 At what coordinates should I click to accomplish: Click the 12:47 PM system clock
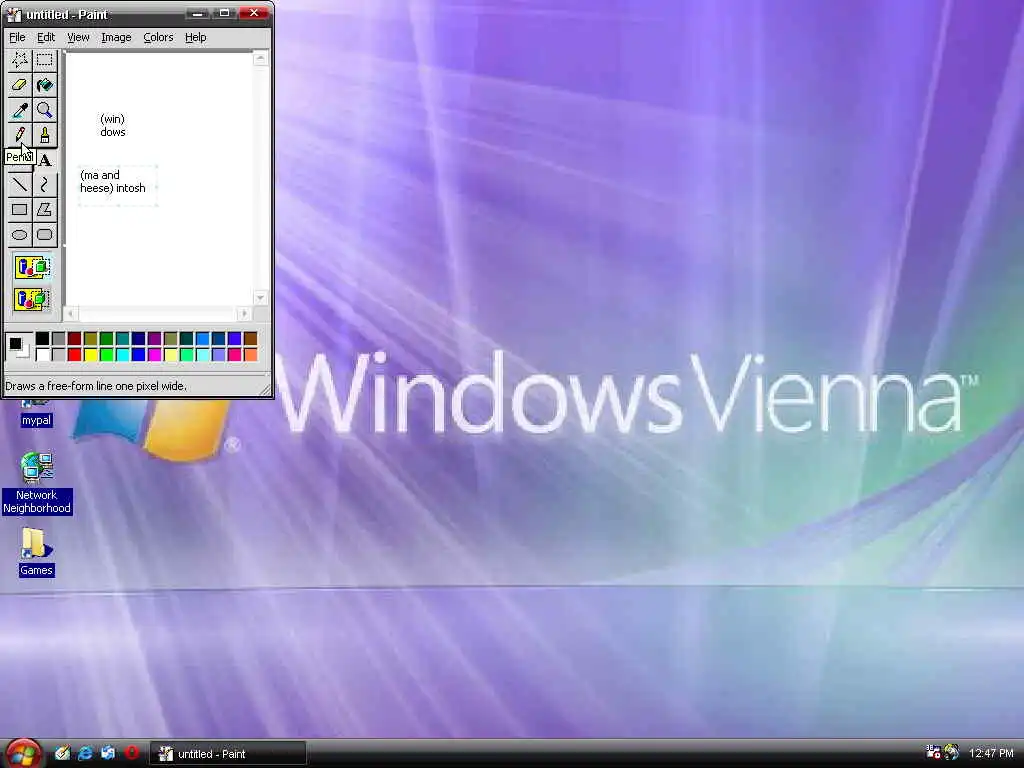point(991,754)
